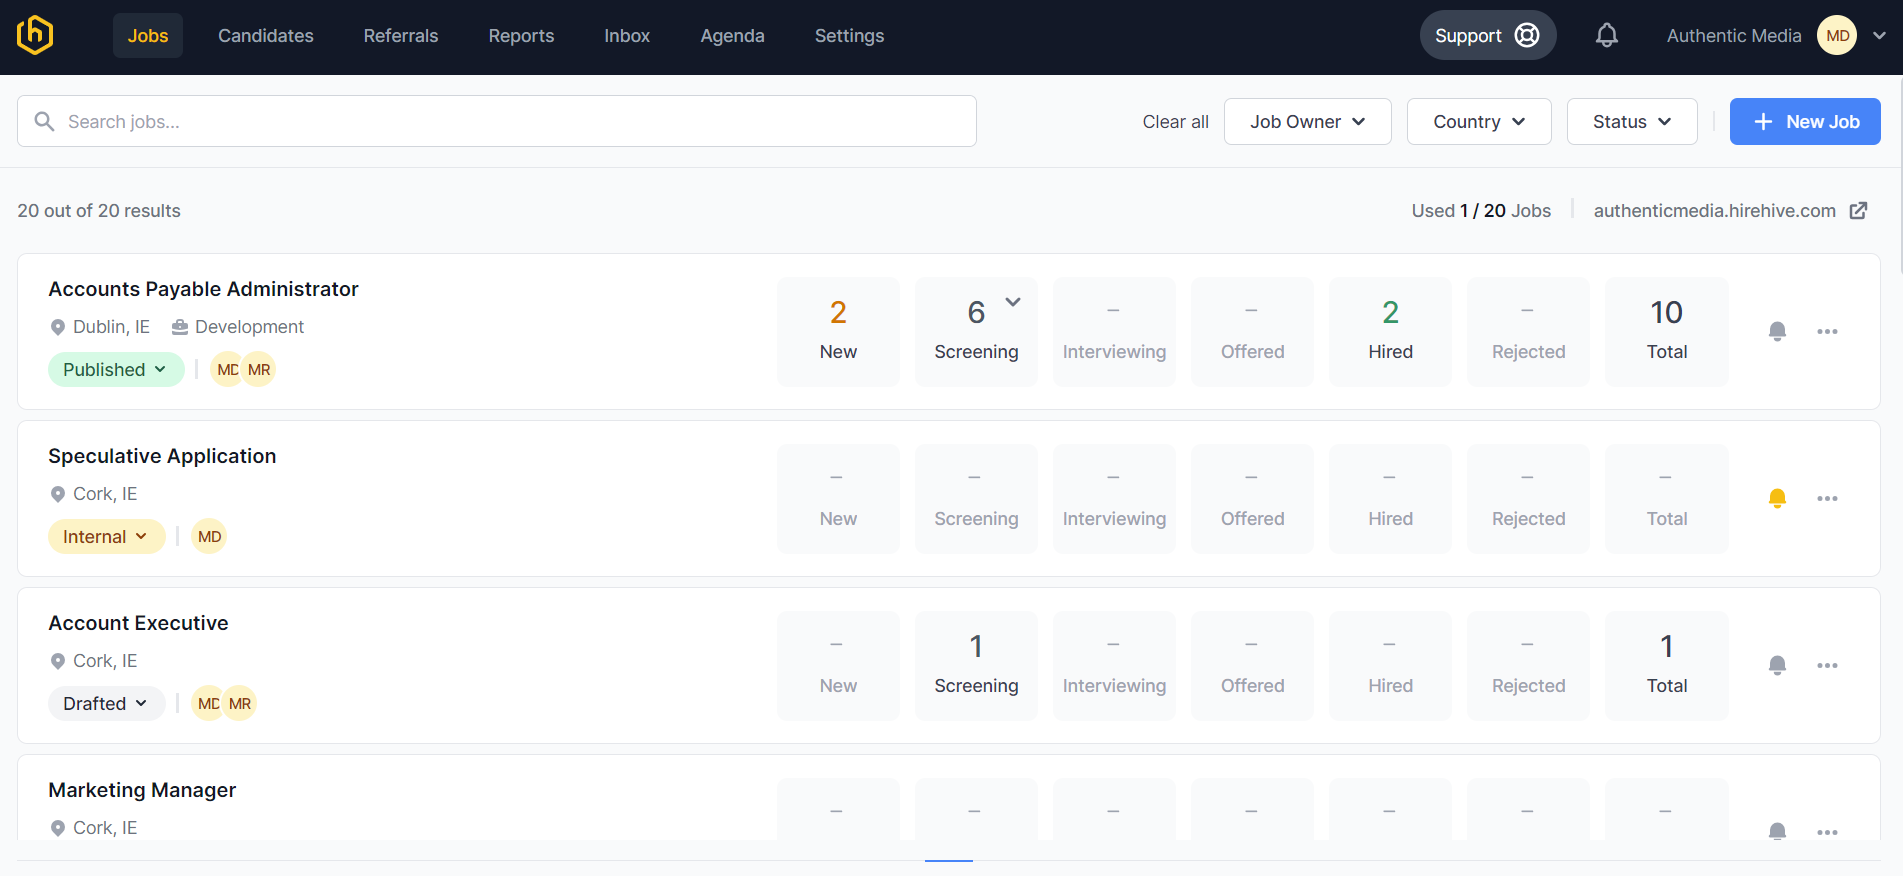View 2 New candidates for Accounts Payable
This screenshot has width=1903, height=876.
(838, 332)
